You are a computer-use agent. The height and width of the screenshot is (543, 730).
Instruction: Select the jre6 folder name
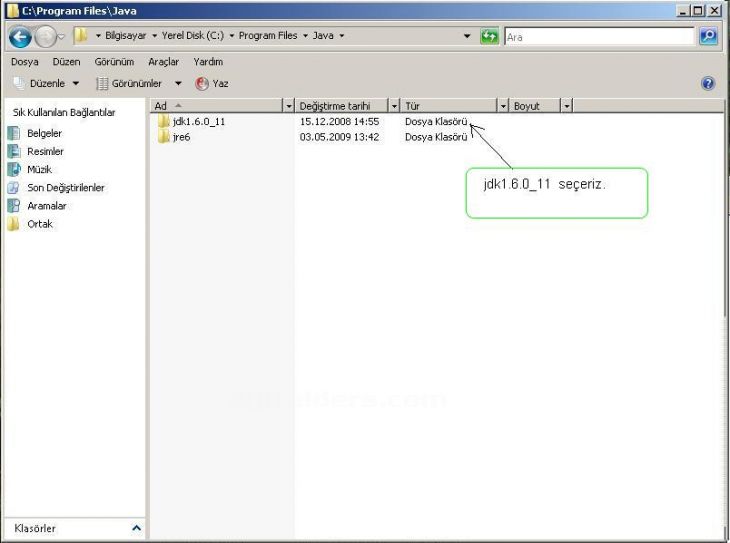181,137
